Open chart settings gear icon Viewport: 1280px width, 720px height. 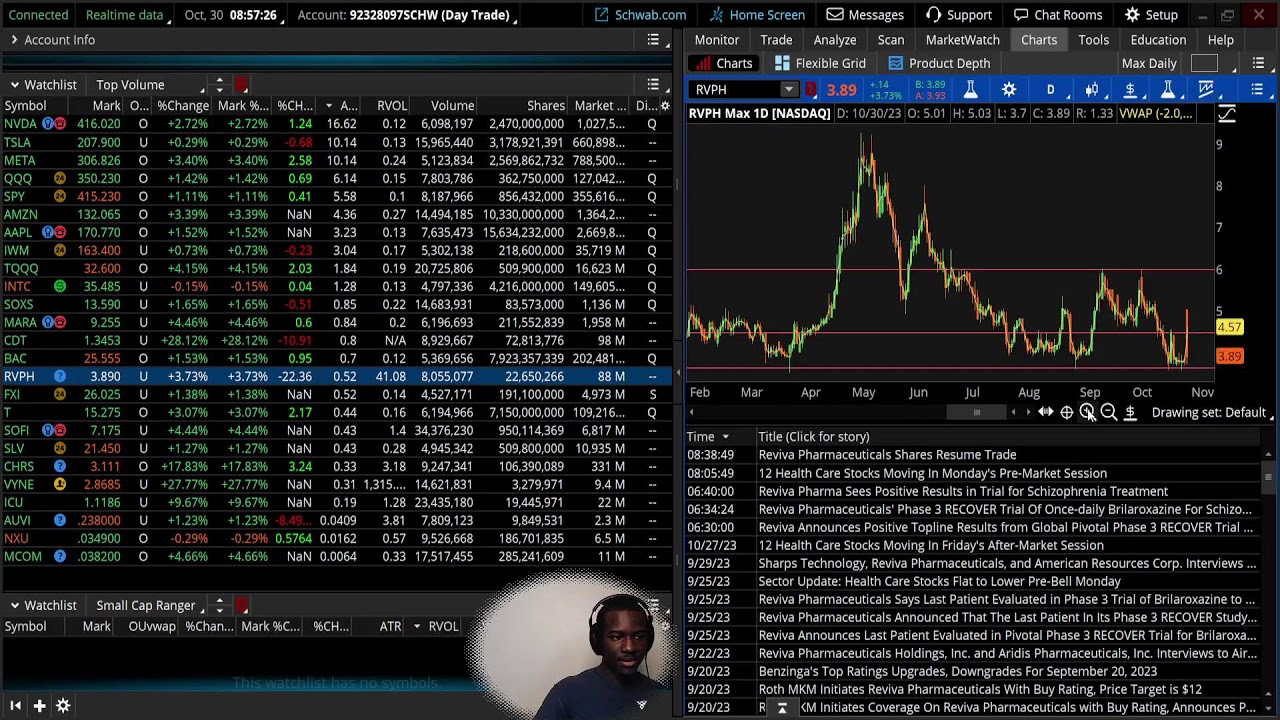(1009, 90)
